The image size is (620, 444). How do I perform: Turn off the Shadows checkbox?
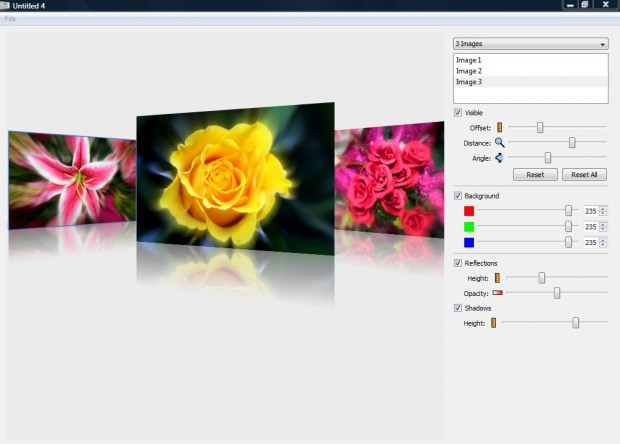click(459, 308)
